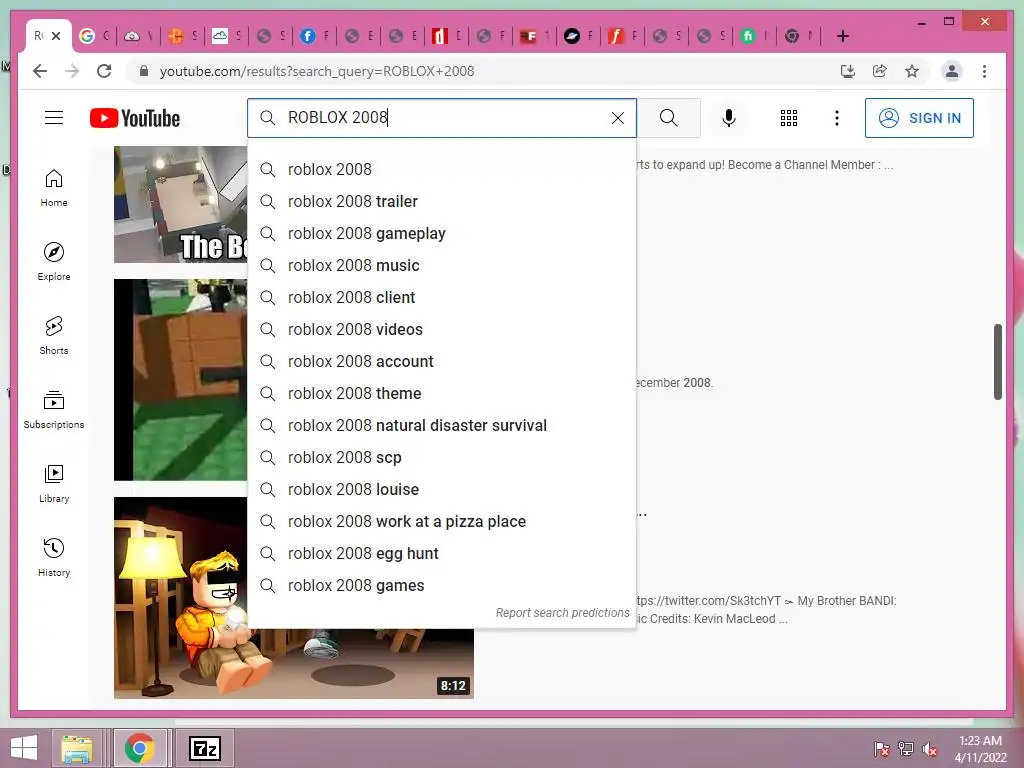
Task: Select suggestion "roblox 2008 trailer"
Action: click(442, 201)
